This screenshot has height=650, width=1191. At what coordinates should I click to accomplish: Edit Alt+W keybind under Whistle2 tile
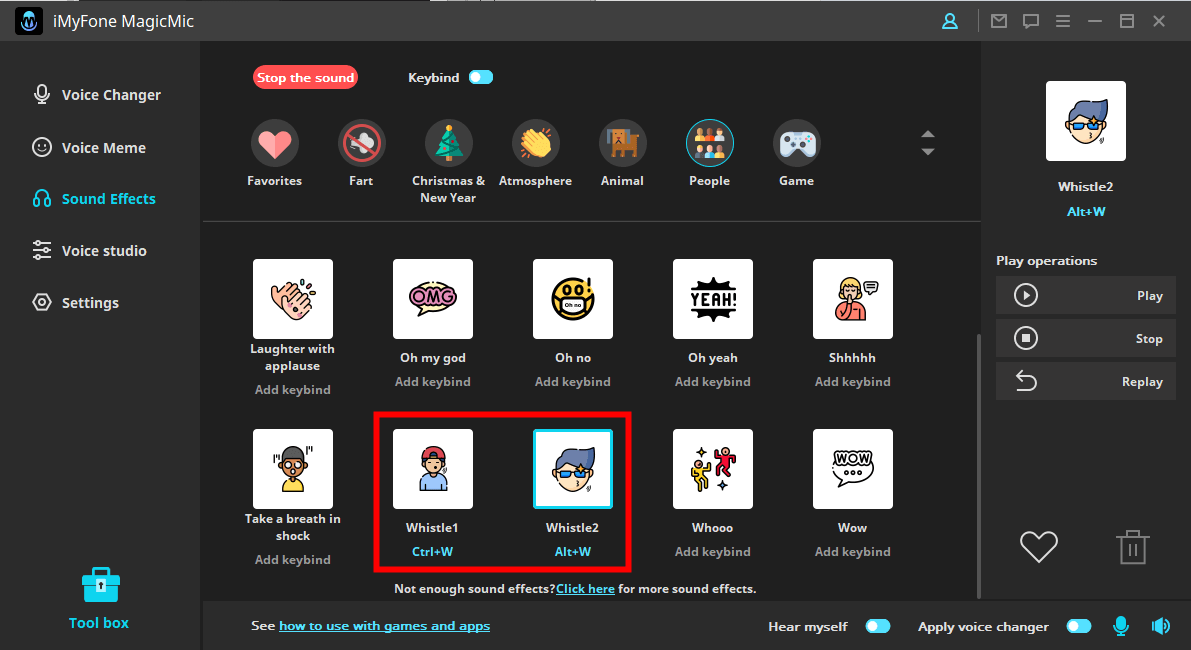click(x=573, y=552)
